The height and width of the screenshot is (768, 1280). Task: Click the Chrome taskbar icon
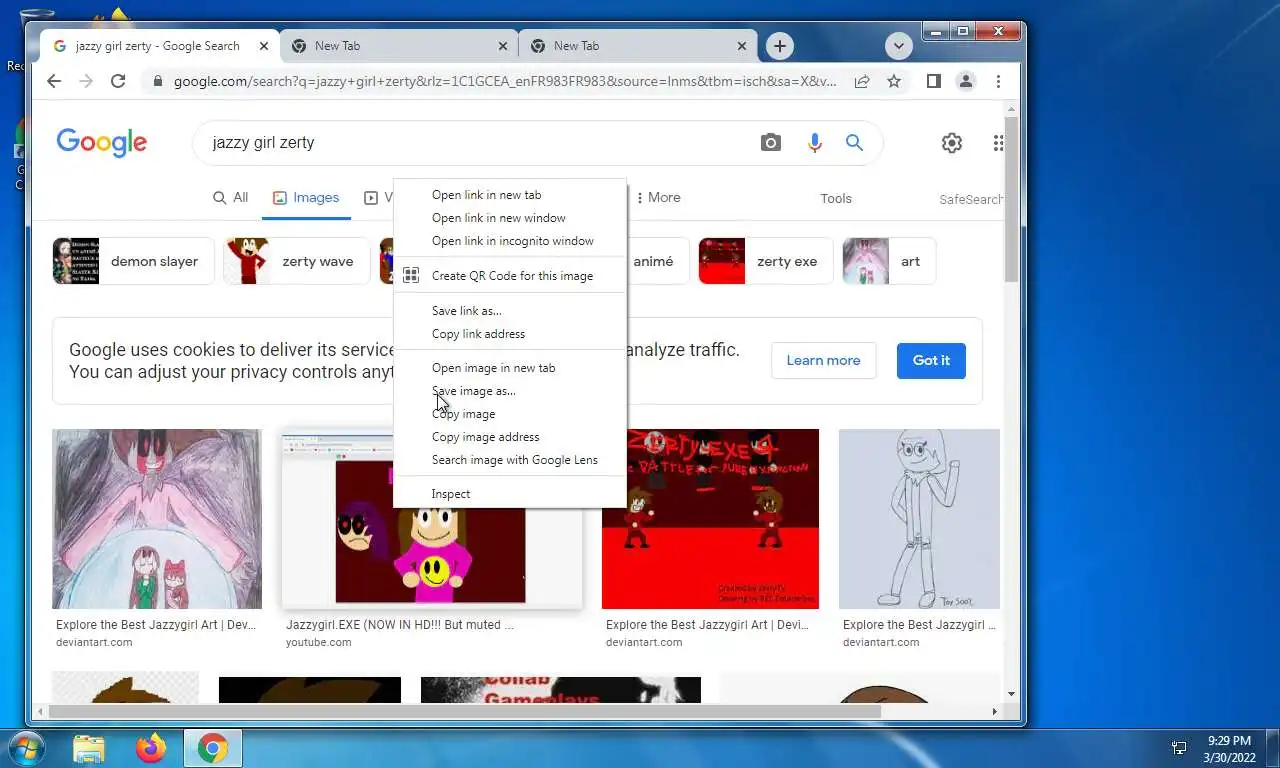212,748
